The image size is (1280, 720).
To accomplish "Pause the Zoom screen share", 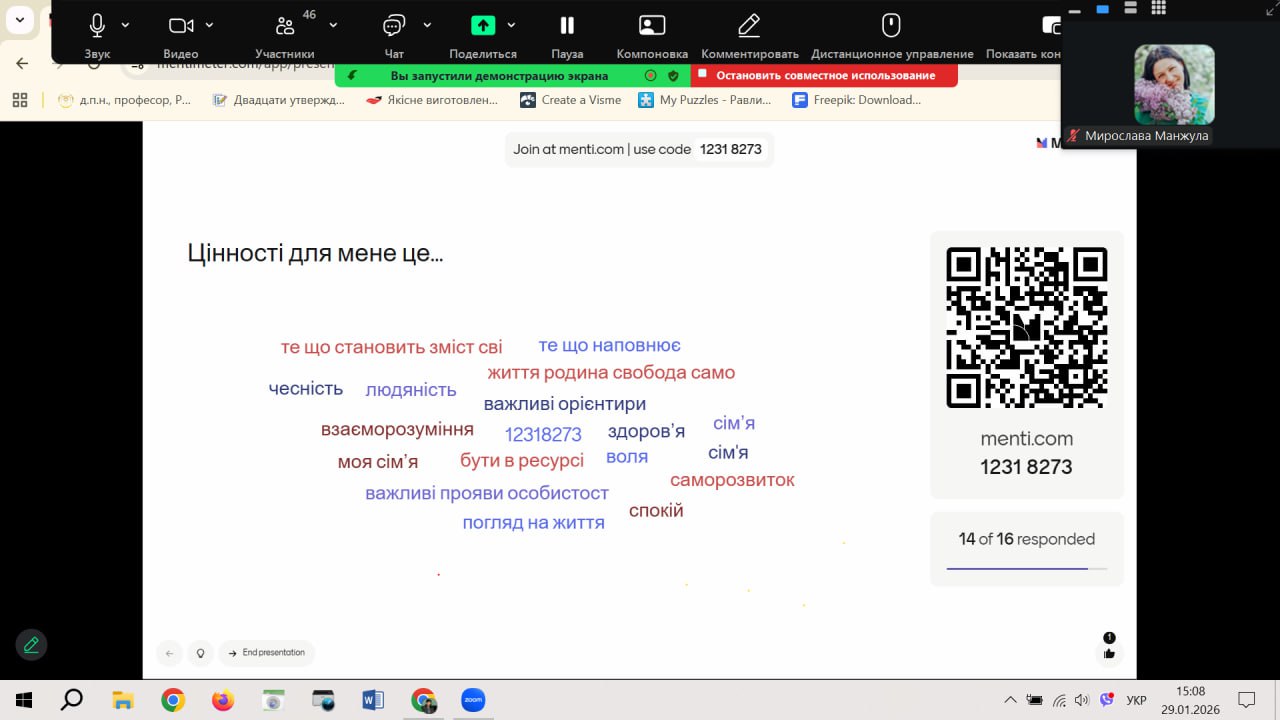I will coord(567,26).
